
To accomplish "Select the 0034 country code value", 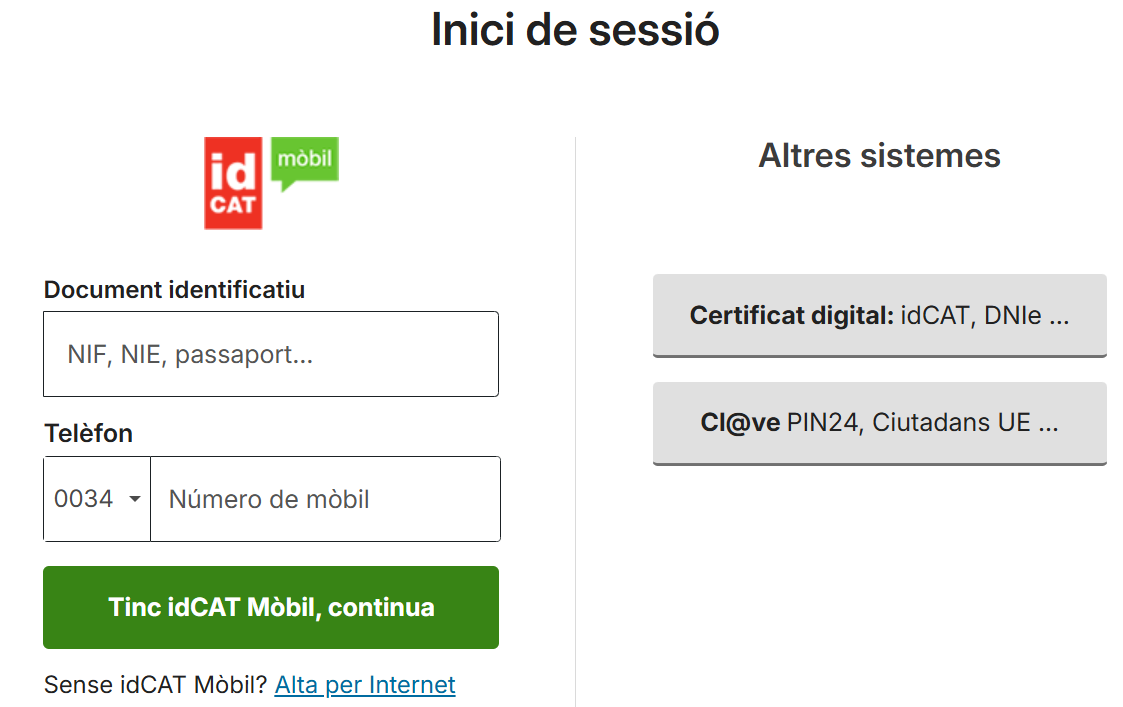I will (84, 499).
